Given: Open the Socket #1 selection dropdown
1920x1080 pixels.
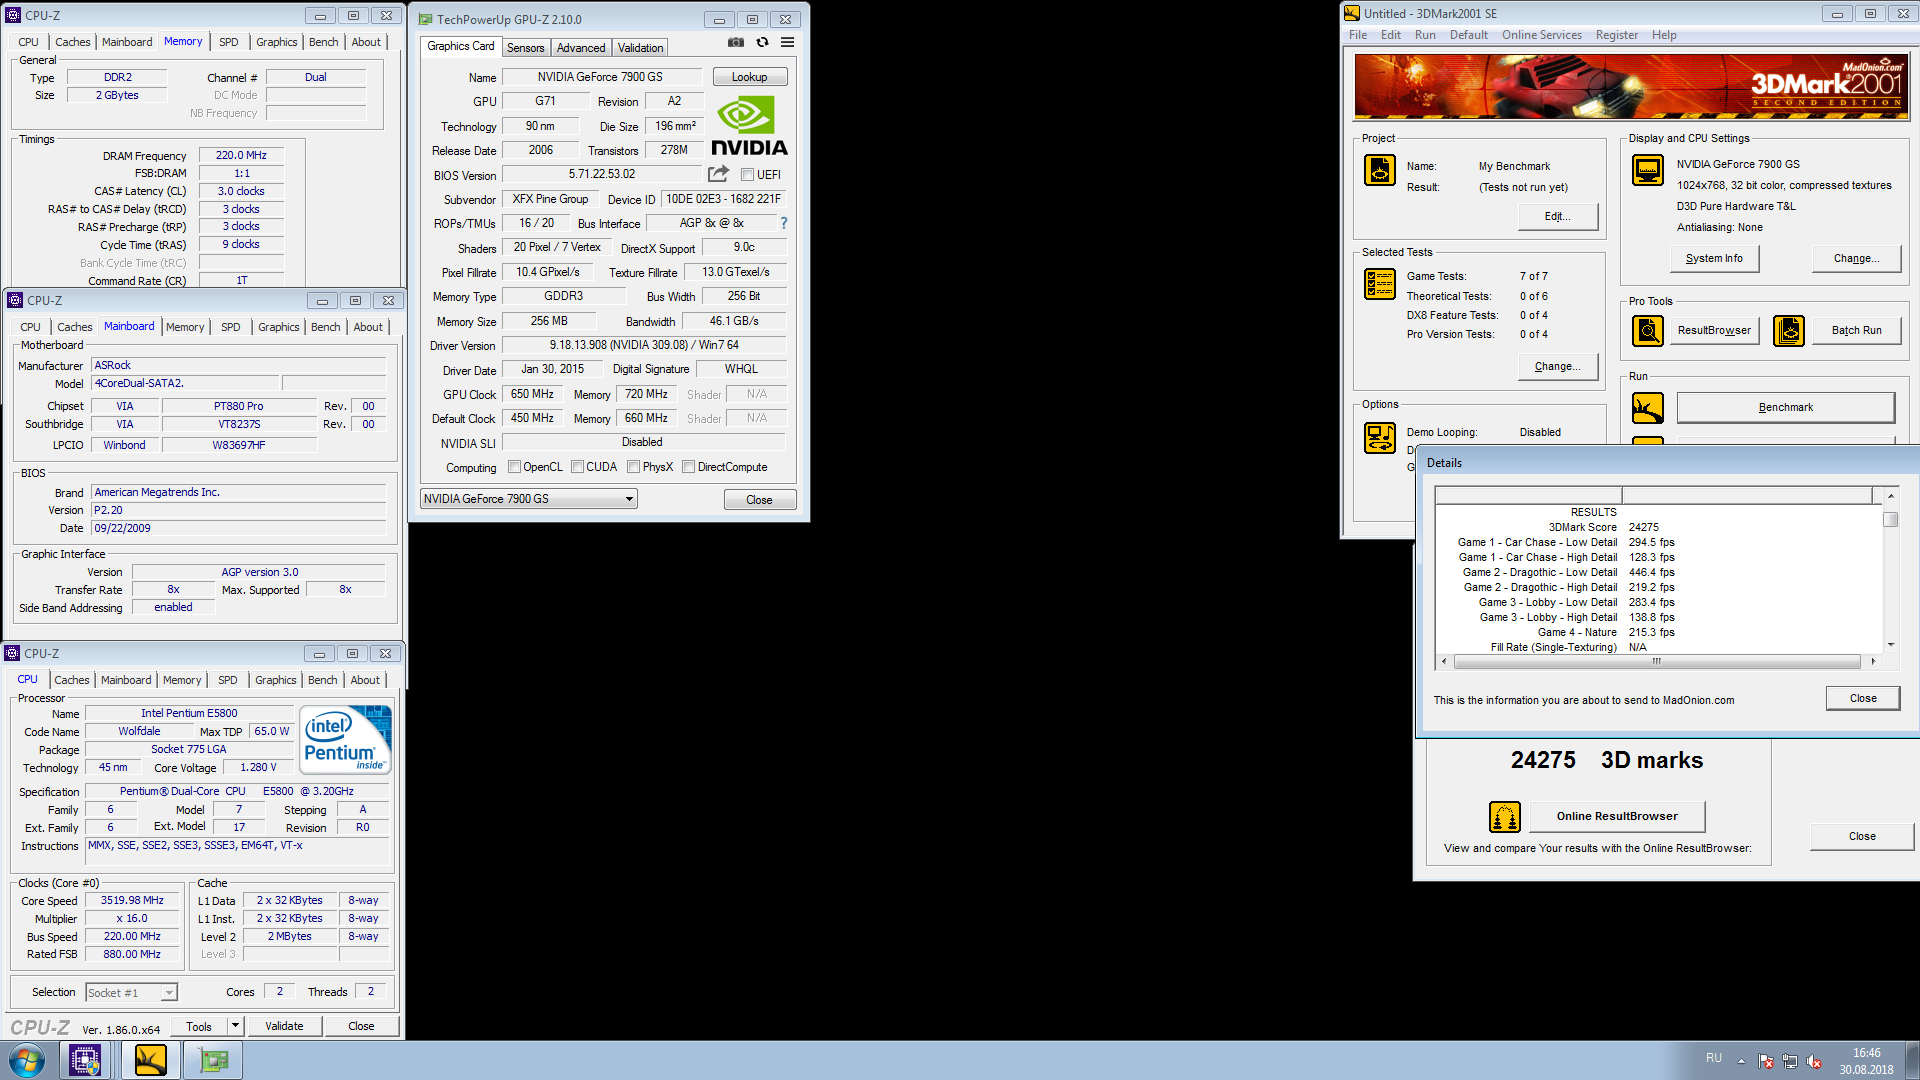Looking at the screenshot, I should [131, 992].
